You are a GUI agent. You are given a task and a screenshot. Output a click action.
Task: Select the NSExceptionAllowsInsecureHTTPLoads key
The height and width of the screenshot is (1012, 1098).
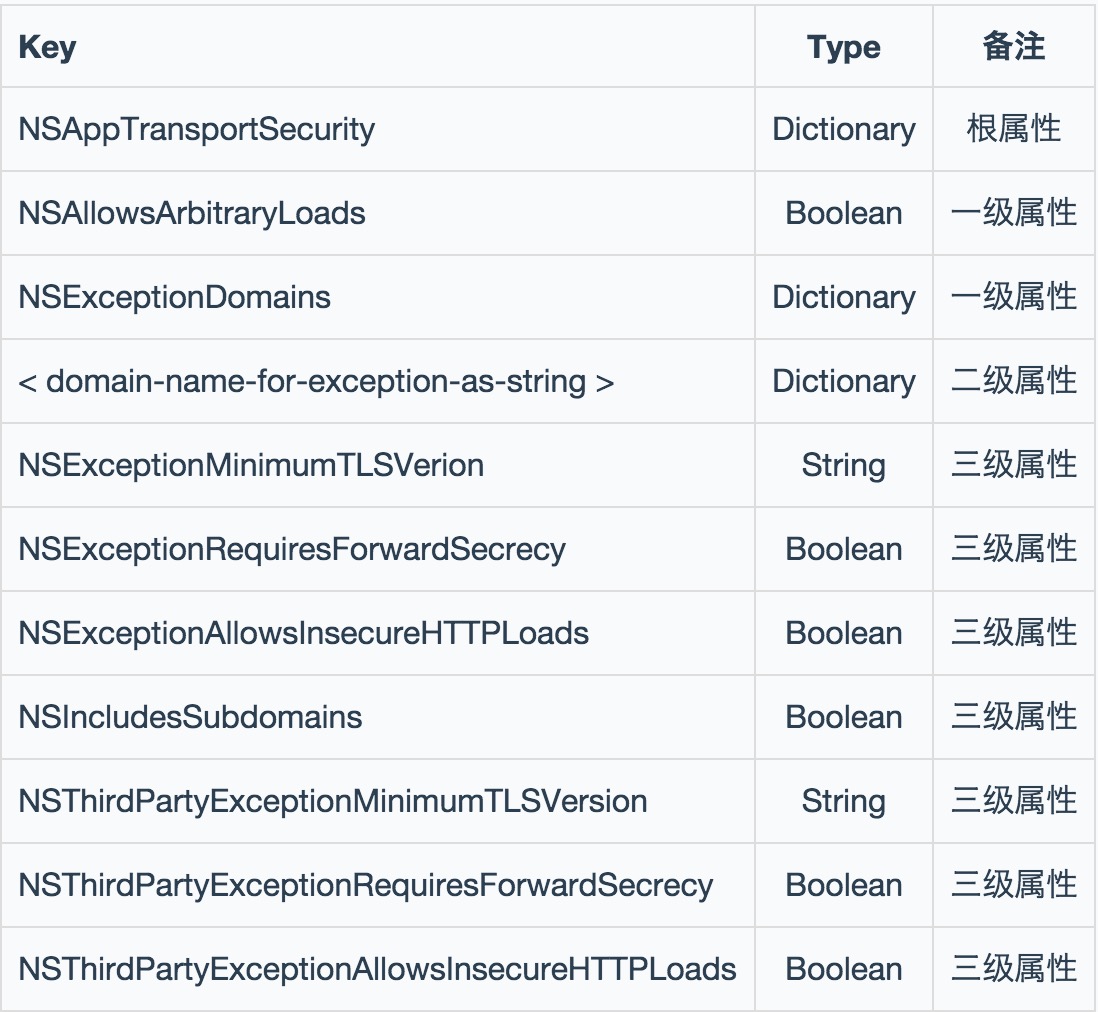coord(303,633)
